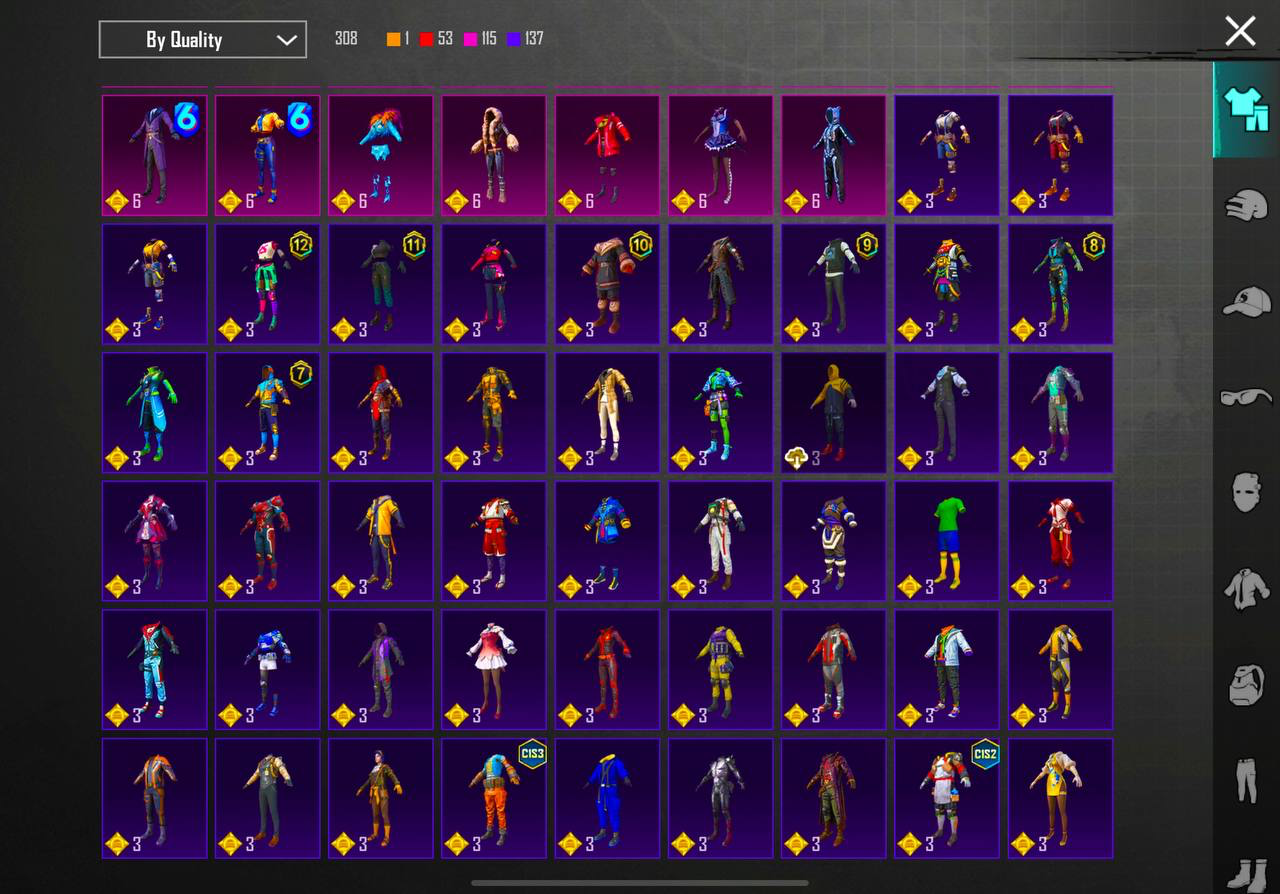This screenshot has height=894, width=1280.
Task: Switch to the sunglasses category tab
Action: click(1246, 397)
